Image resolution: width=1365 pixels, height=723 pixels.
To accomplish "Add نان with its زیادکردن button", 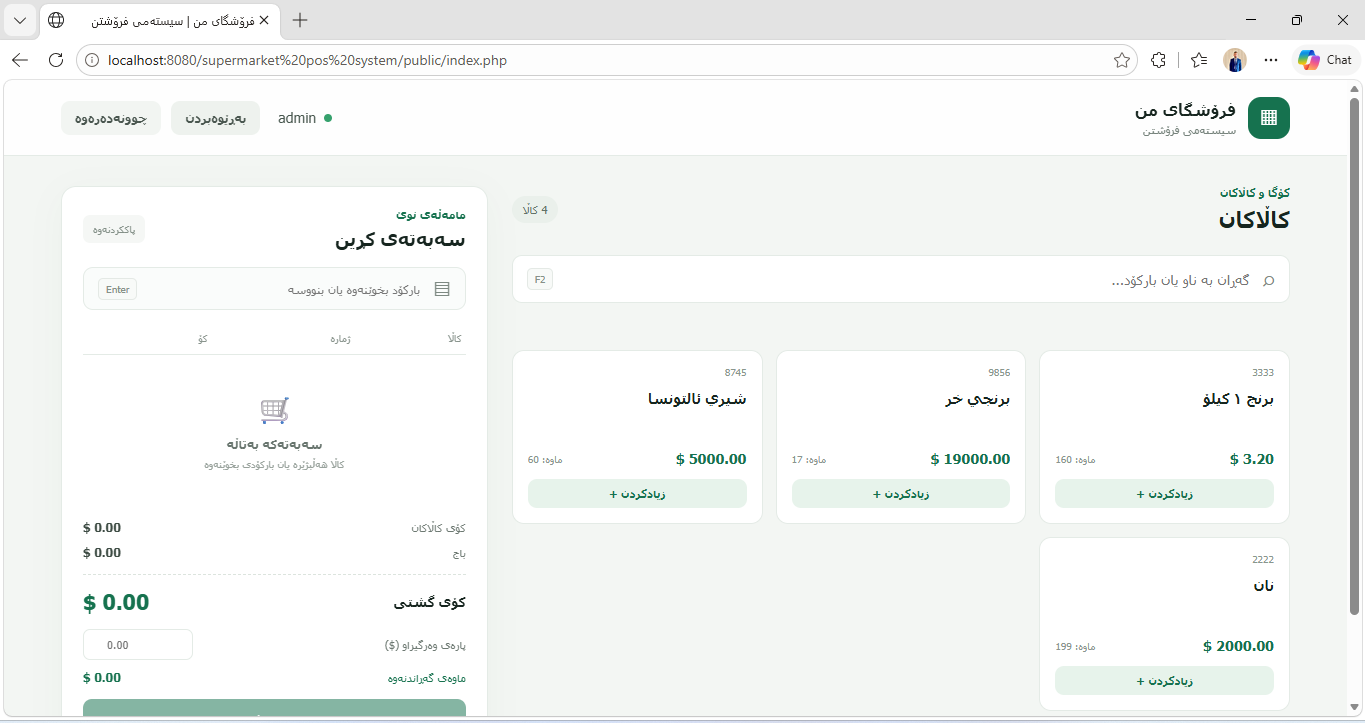I will point(1164,681).
